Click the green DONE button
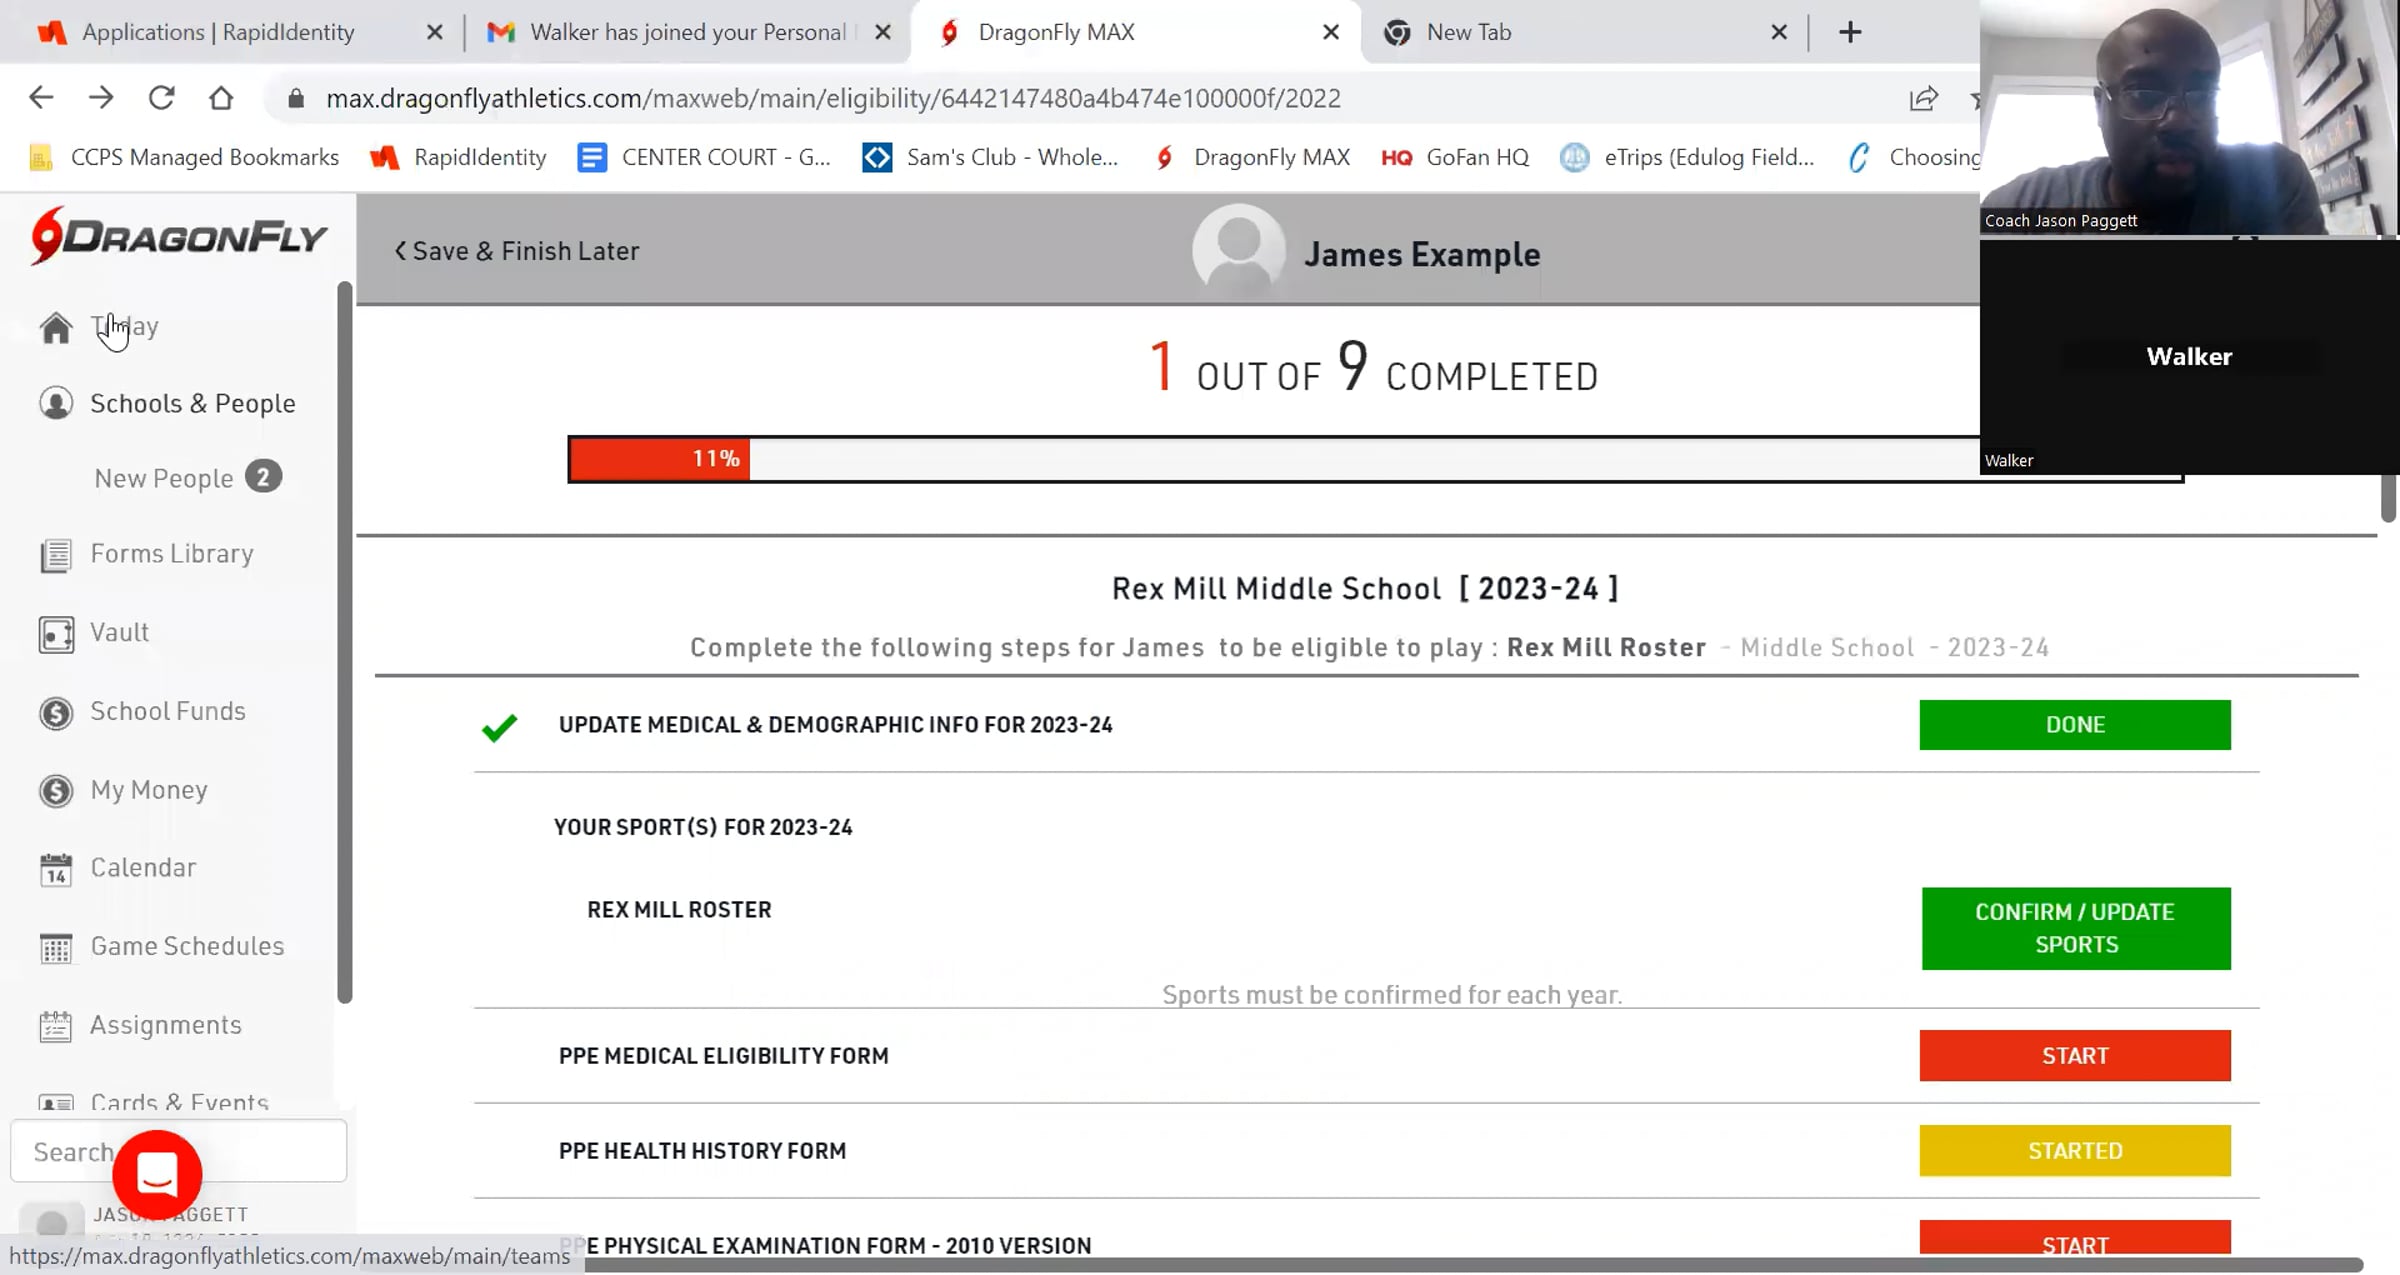The image size is (2400, 1275). click(x=2075, y=725)
